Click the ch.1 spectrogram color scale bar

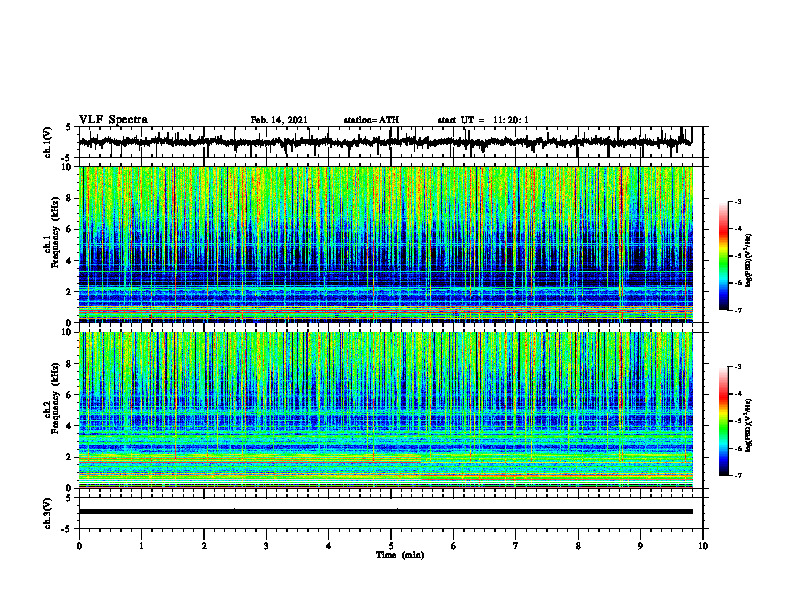point(724,256)
